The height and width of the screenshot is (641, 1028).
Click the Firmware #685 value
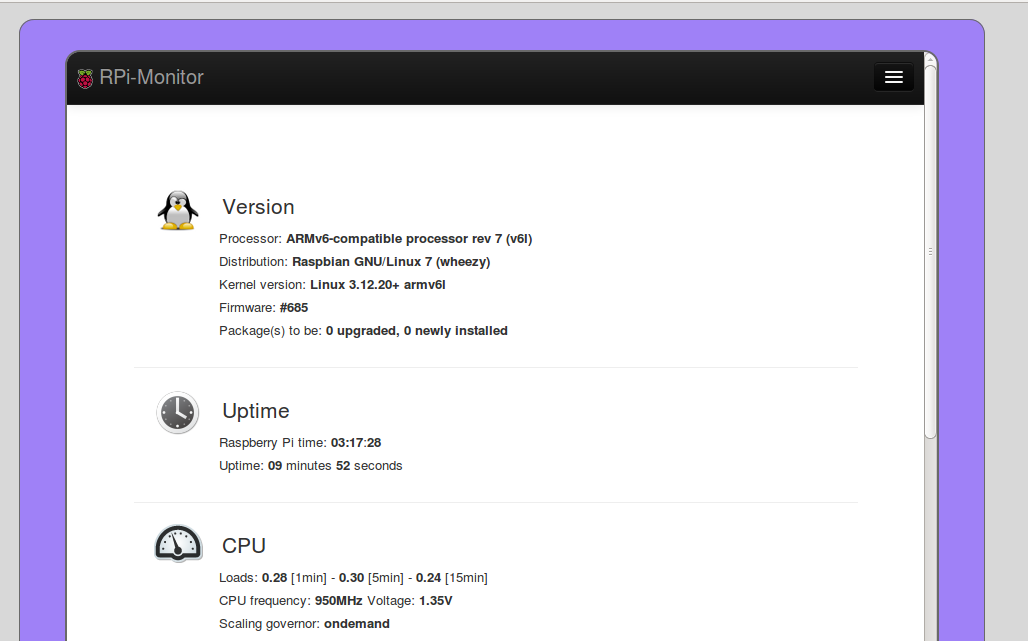(x=294, y=307)
